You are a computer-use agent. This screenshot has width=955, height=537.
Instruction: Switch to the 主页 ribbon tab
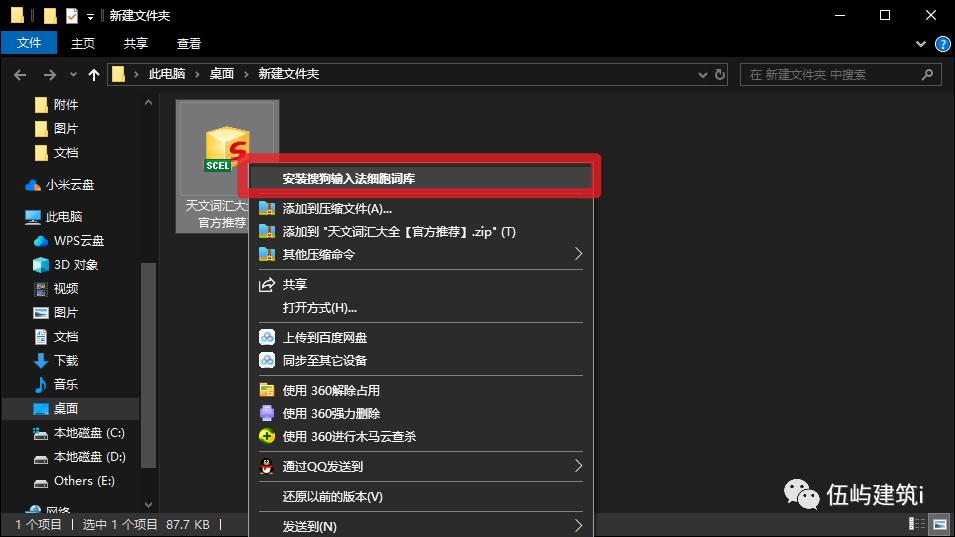point(83,43)
